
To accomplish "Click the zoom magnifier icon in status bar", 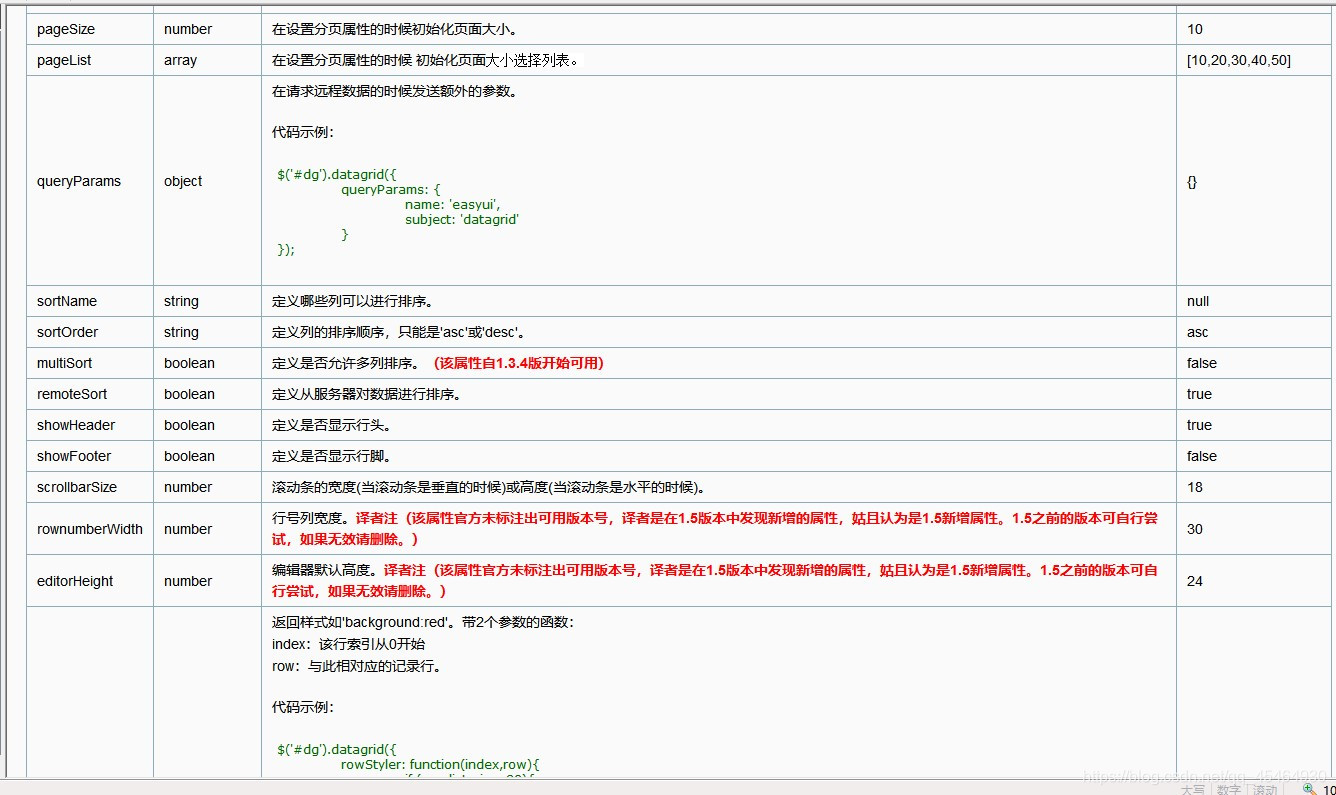I will pos(1309,788).
